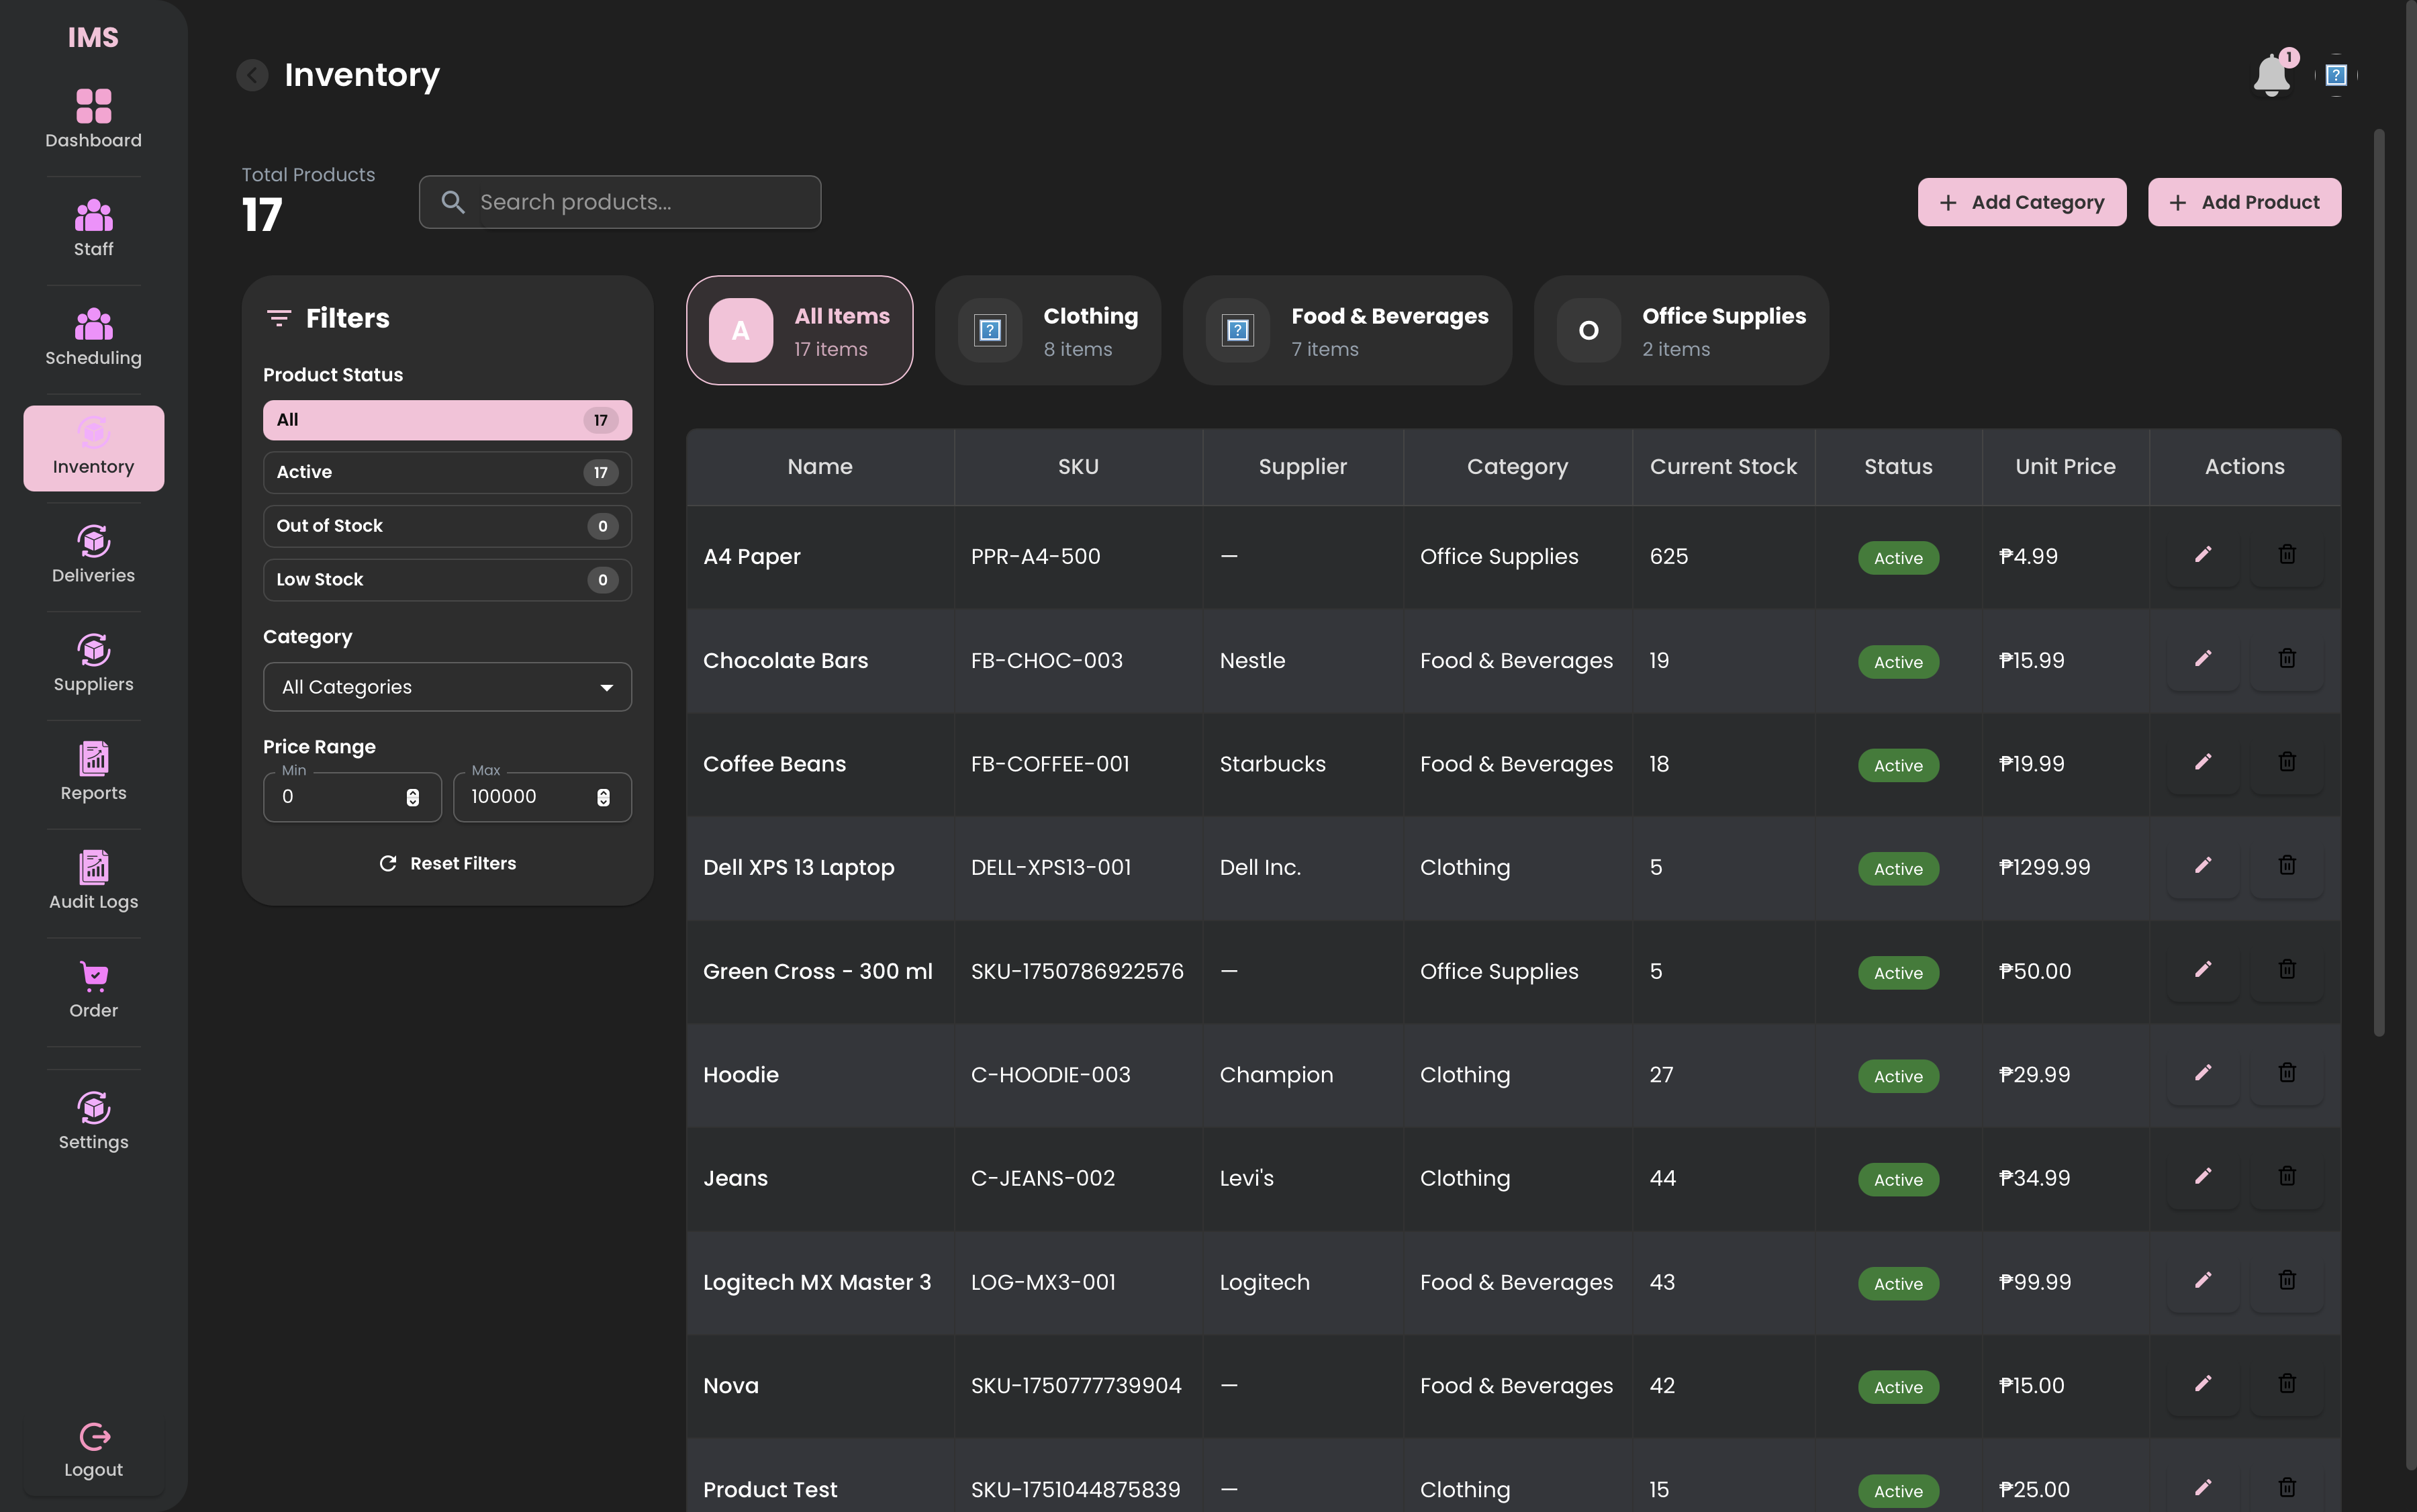Edit the Hoodie row
This screenshot has width=2417, height=1512.
click(2203, 1074)
